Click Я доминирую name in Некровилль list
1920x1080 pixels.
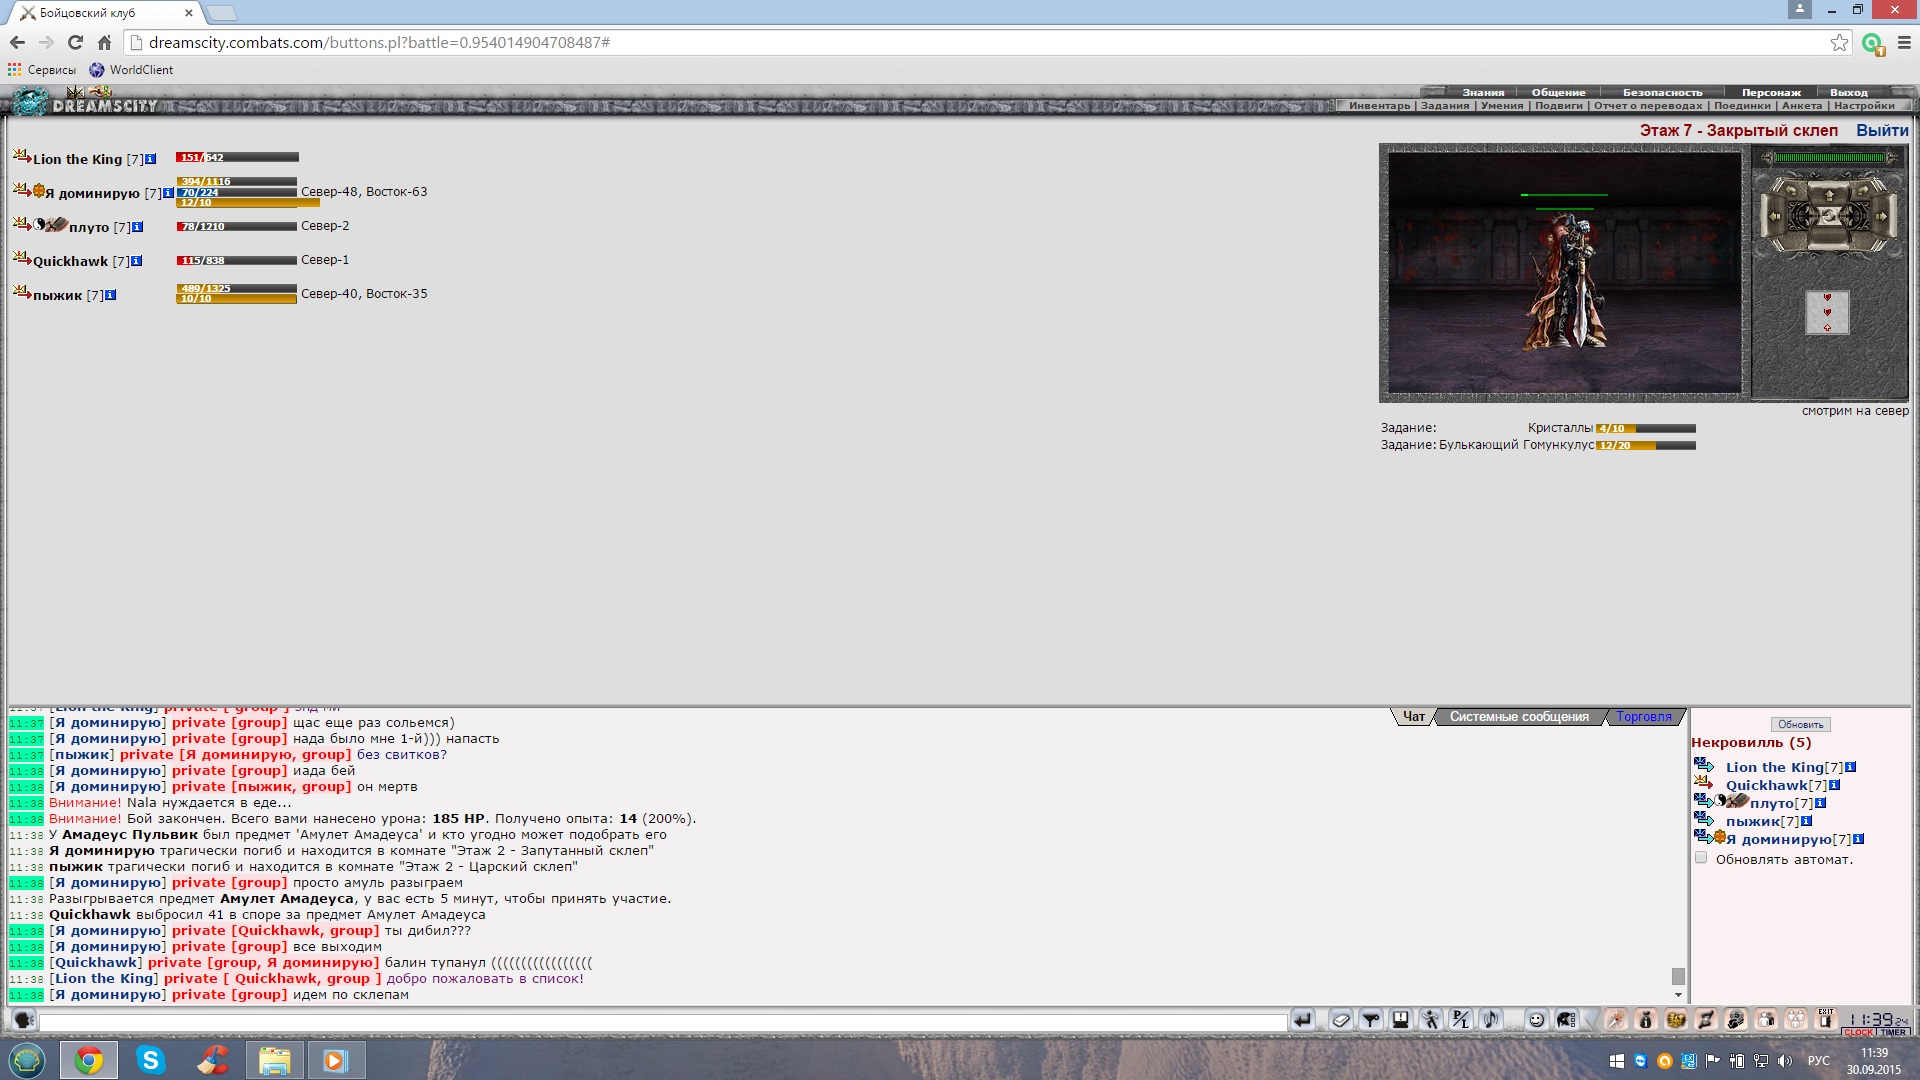tap(1778, 839)
